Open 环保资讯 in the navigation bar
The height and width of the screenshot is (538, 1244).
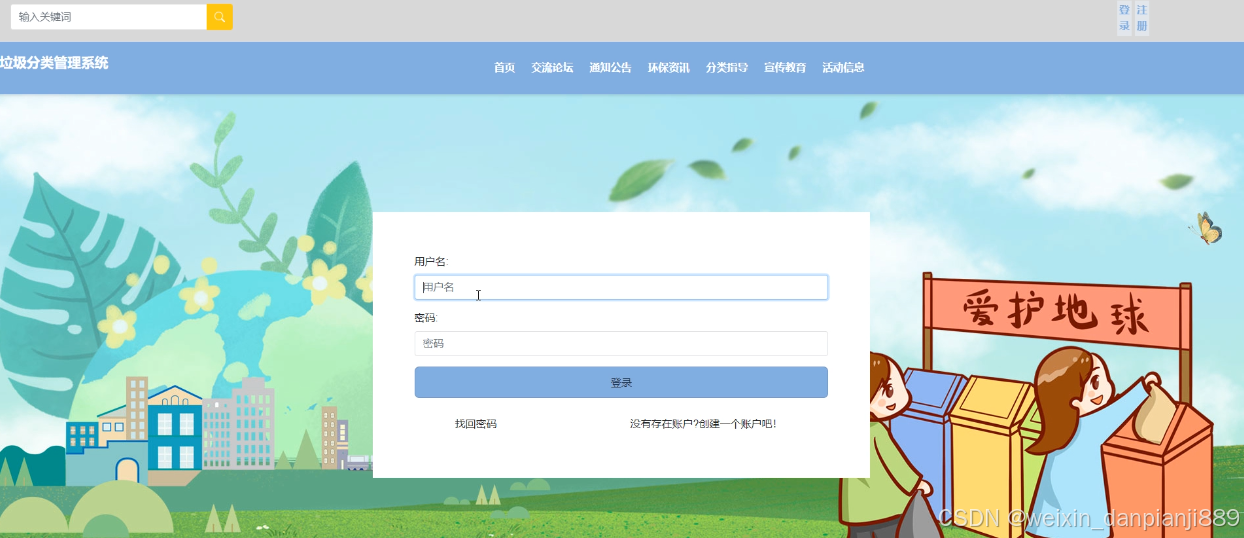tap(668, 68)
